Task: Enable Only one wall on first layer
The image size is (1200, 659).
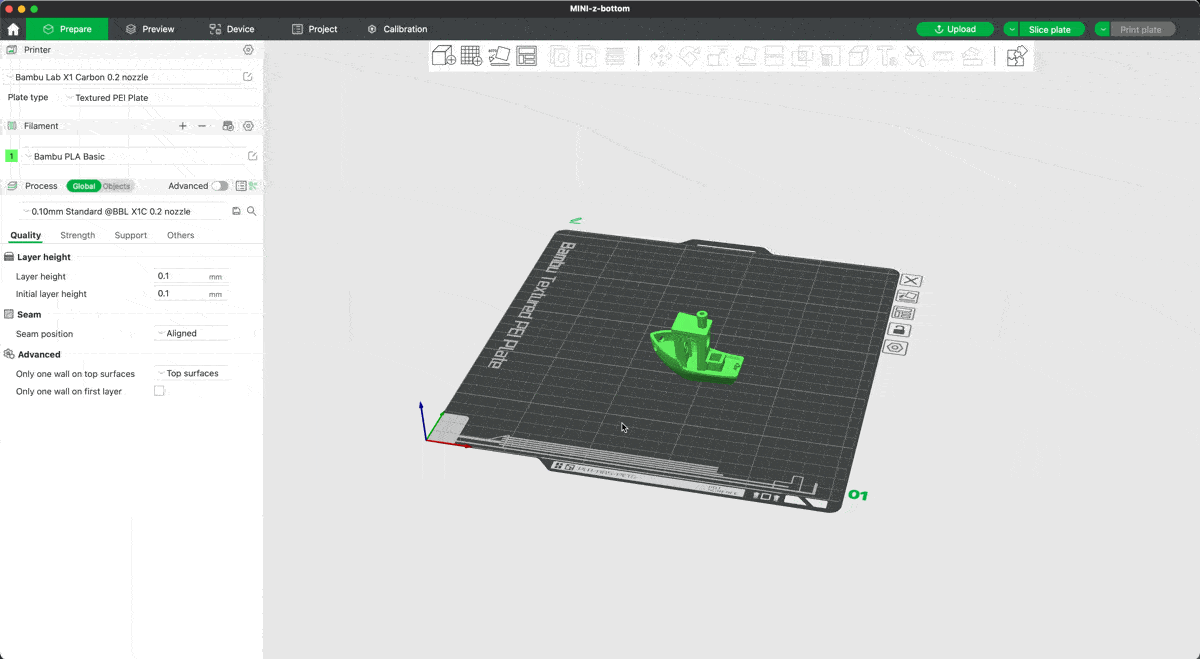Action: click(159, 391)
